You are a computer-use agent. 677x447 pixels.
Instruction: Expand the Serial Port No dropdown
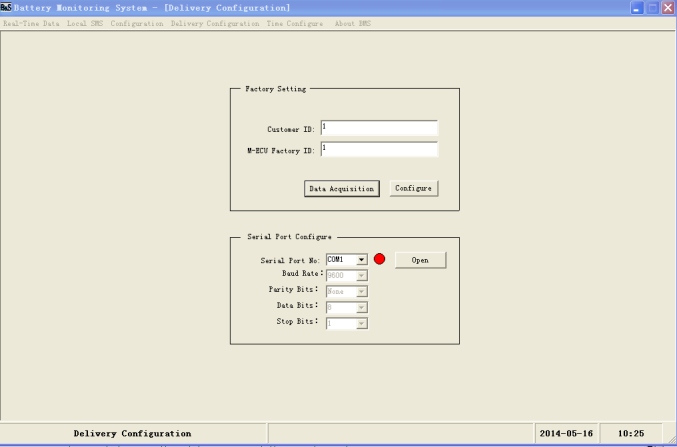tap(362, 259)
